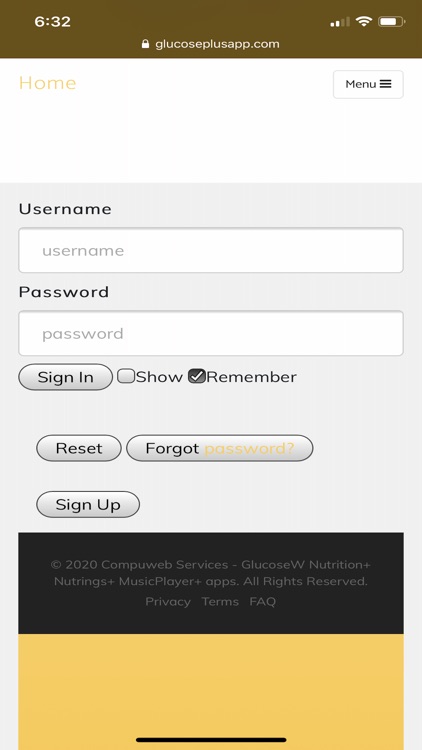Open the Privacy footer link
Screen dimensions: 422x750
pyautogui.click(x=168, y=602)
